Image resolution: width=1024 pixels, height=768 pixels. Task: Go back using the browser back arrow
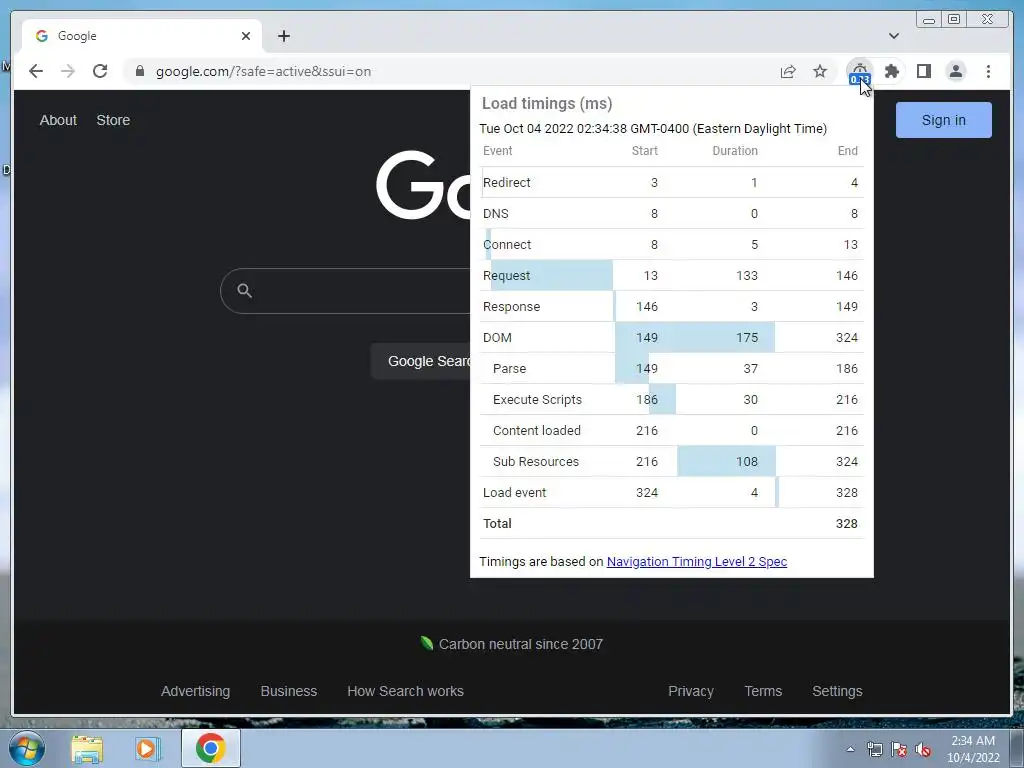tap(36, 71)
